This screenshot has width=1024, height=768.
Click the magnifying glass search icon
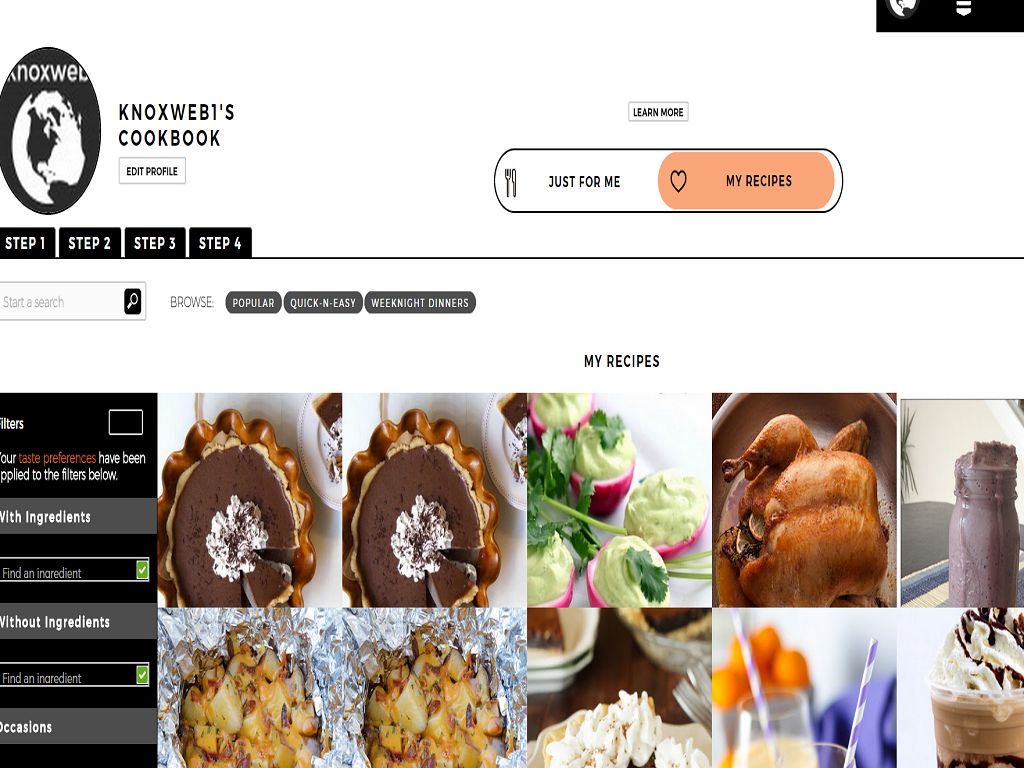133,302
